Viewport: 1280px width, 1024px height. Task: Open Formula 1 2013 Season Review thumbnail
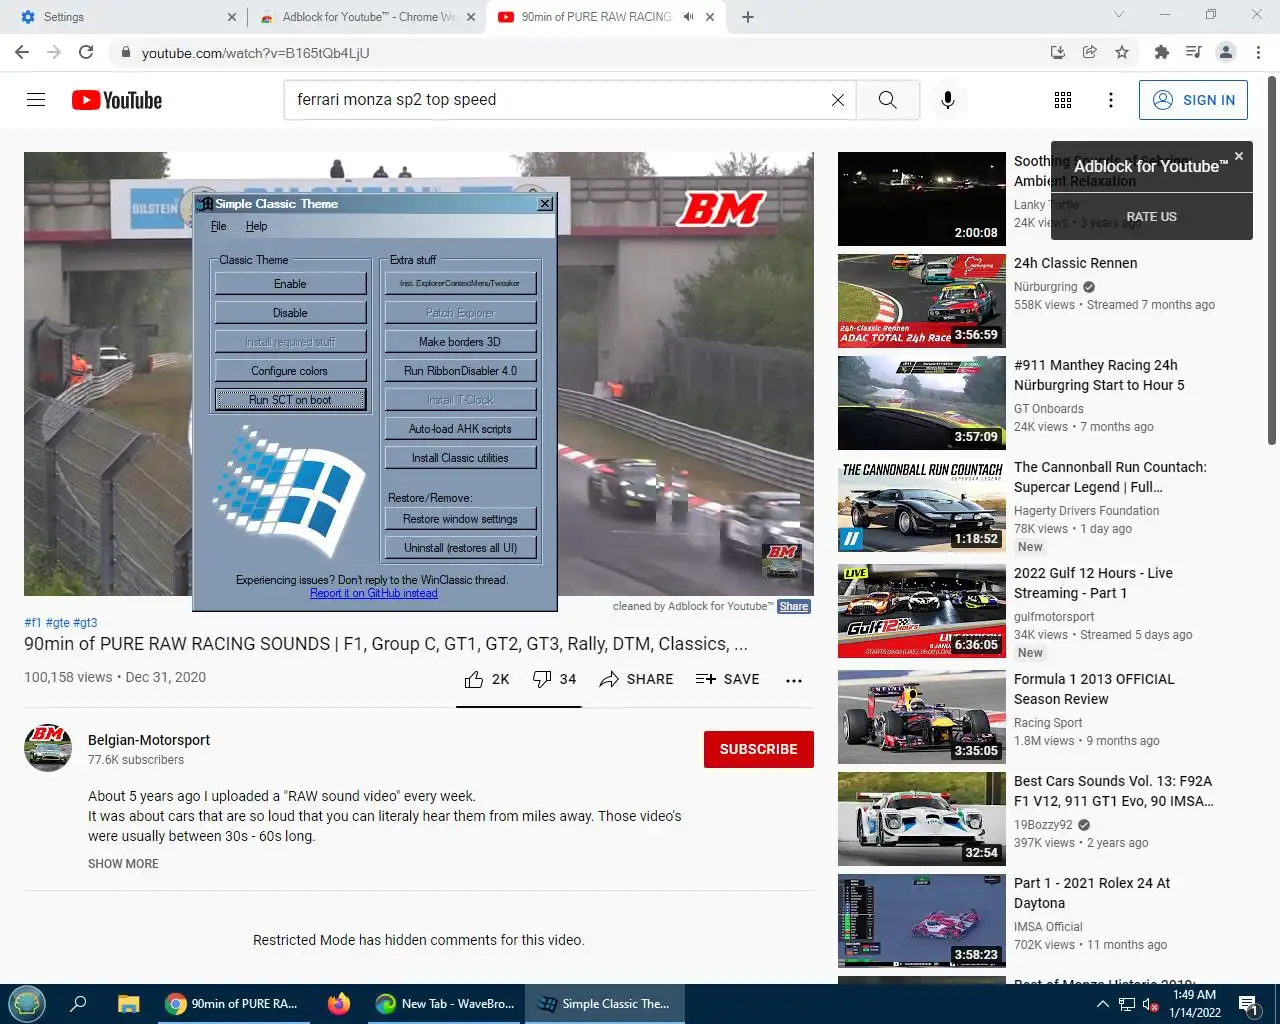(x=922, y=717)
